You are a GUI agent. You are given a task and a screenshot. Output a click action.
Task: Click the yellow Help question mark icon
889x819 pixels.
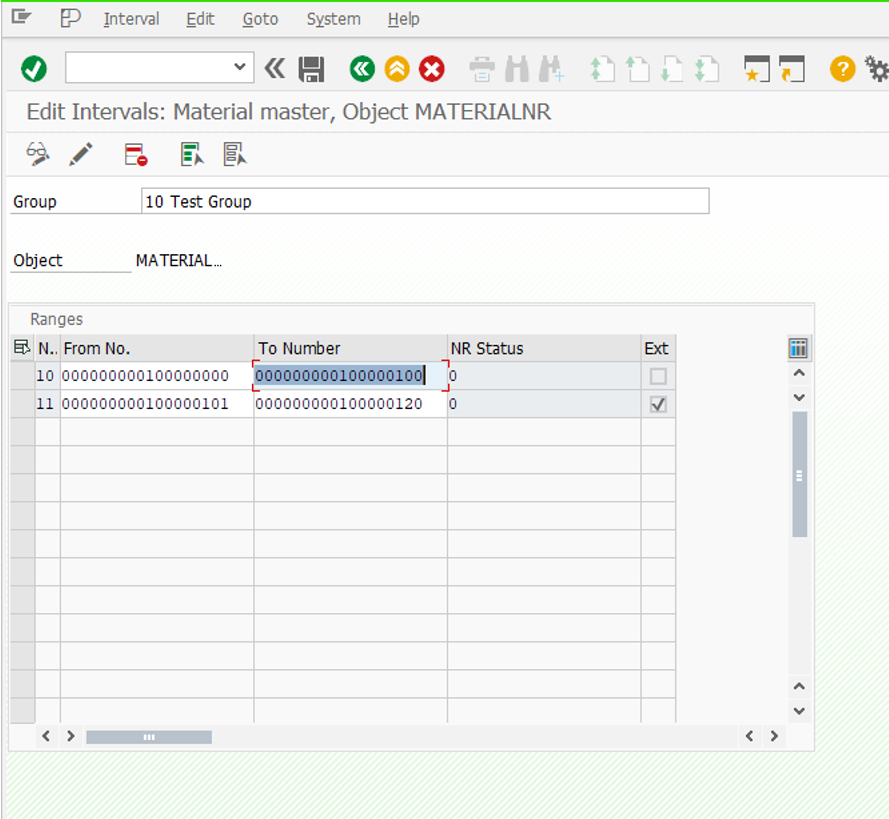[x=842, y=69]
